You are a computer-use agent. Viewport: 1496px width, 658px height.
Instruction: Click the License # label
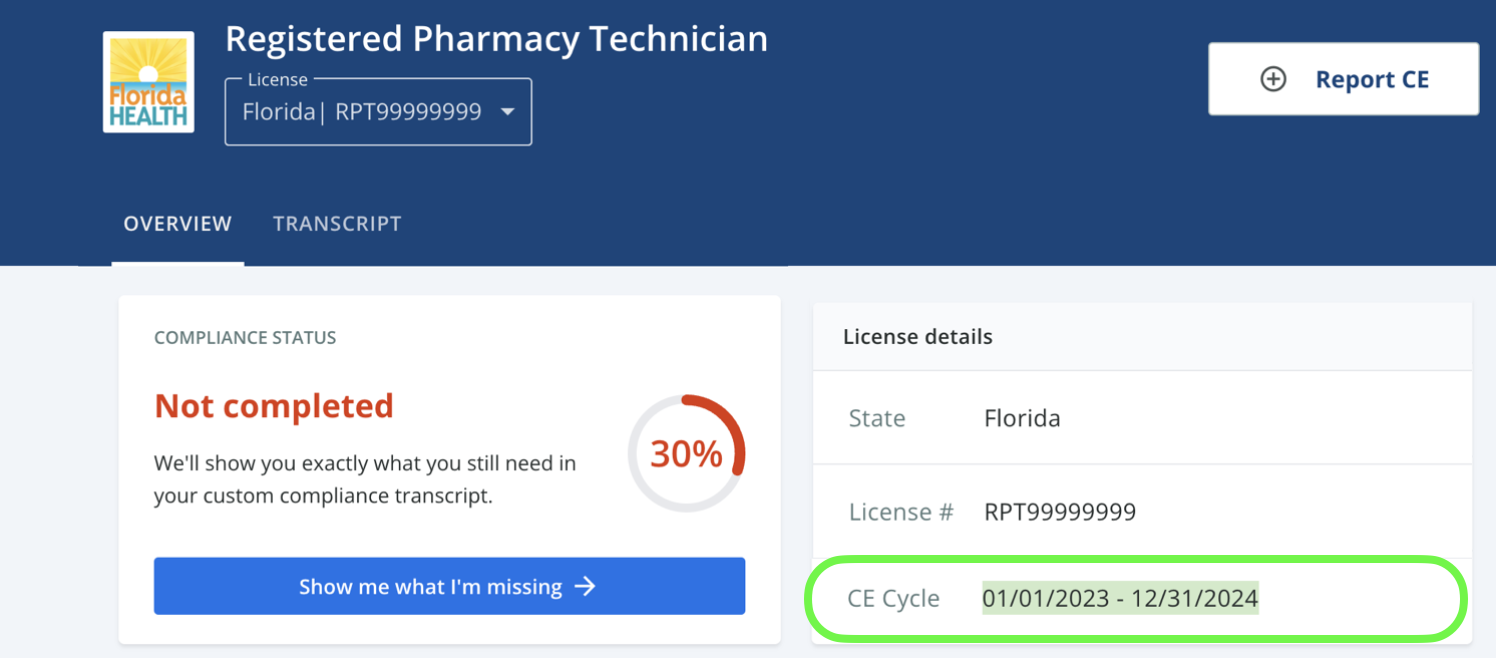coord(901,512)
